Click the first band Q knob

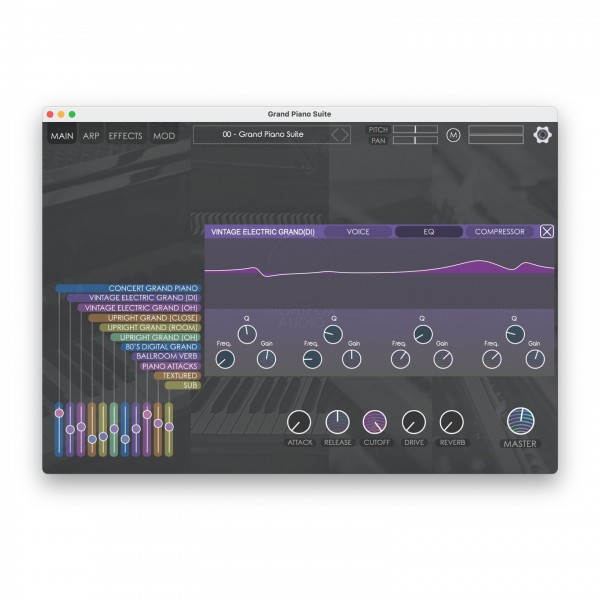pos(247,334)
